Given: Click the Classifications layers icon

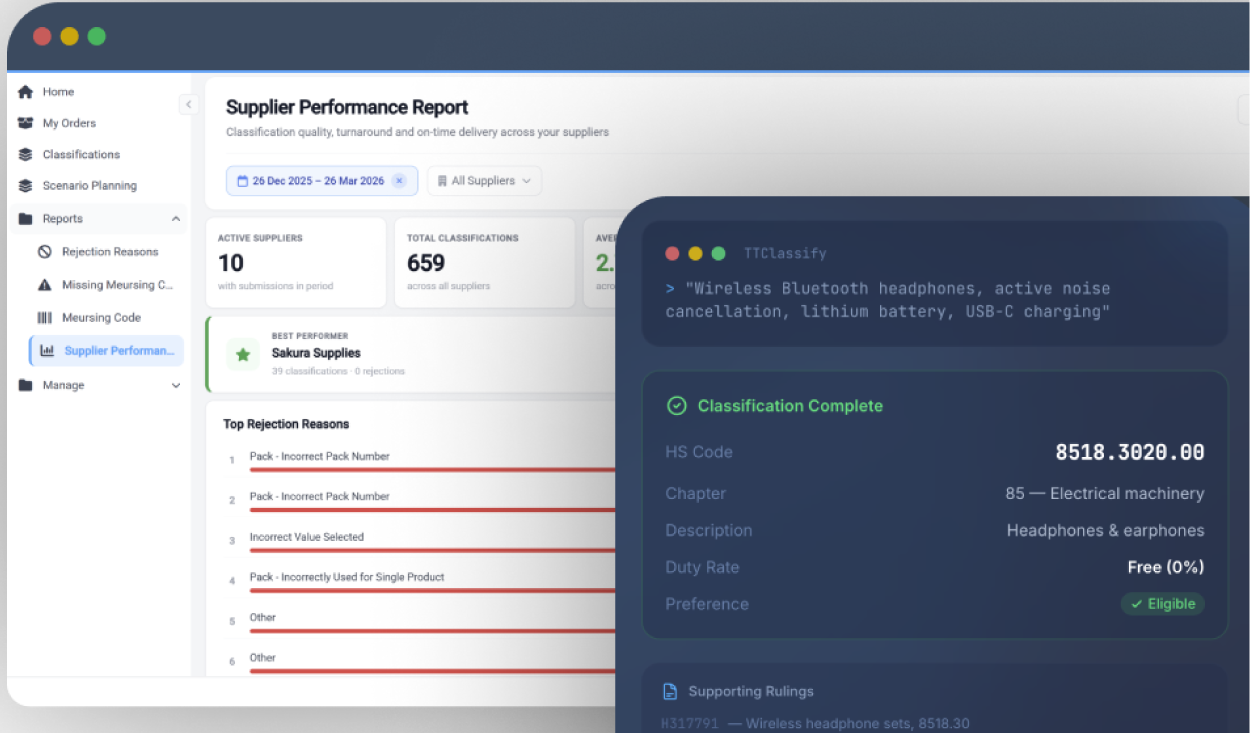Looking at the screenshot, I should 26,155.
